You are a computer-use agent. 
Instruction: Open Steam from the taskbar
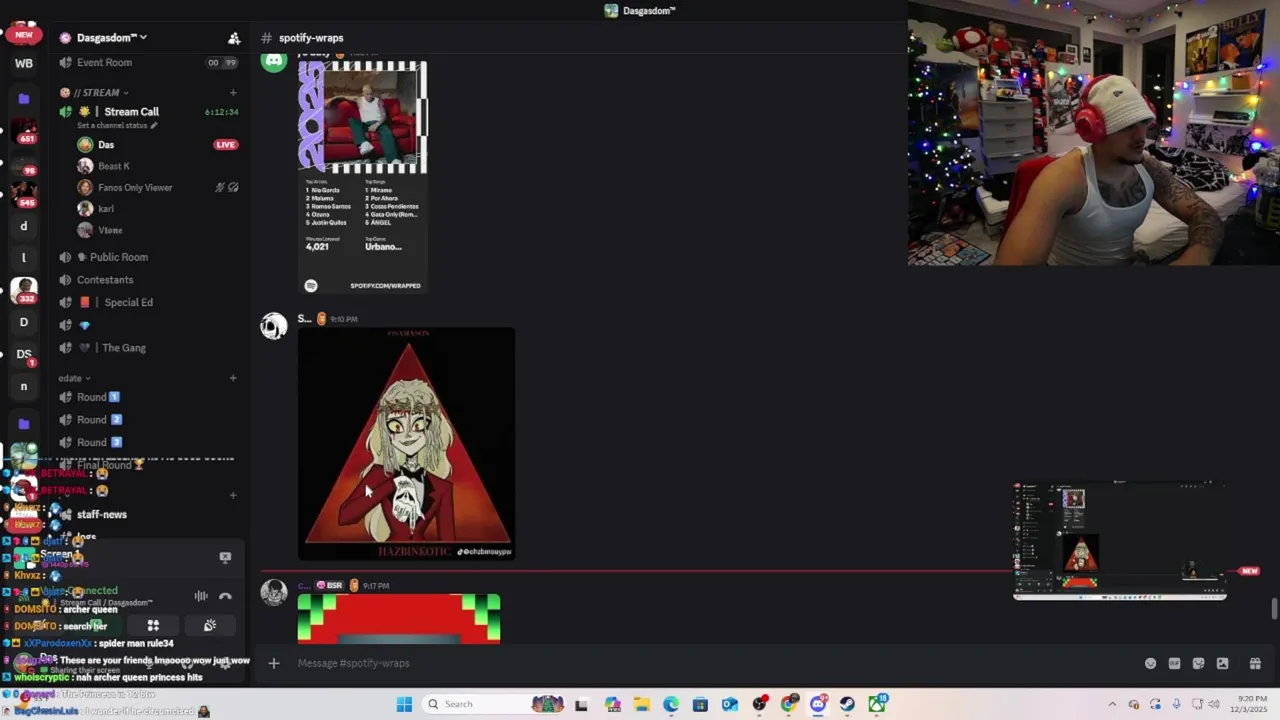(847, 704)
